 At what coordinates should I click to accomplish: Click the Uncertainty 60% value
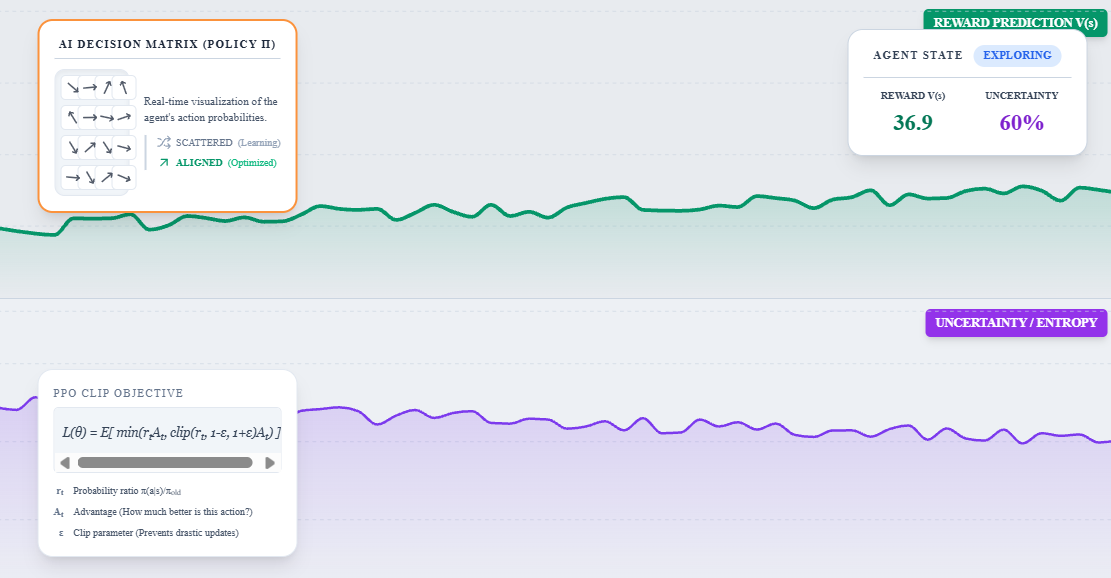1021,123
